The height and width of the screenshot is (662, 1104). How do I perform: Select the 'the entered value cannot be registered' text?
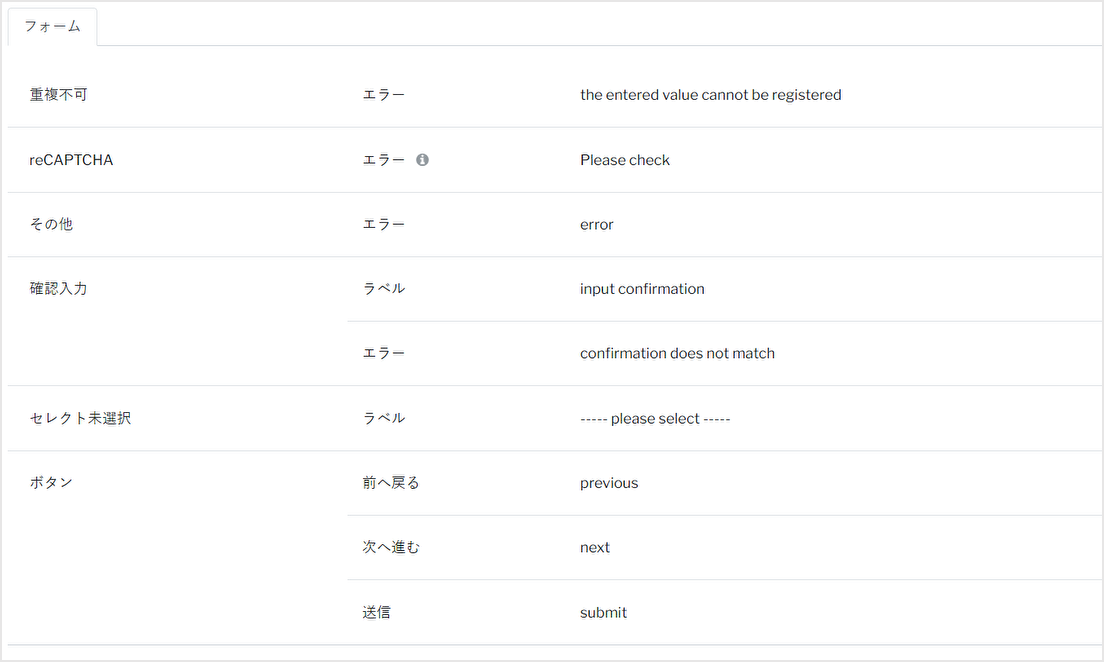tap(710, 95)
